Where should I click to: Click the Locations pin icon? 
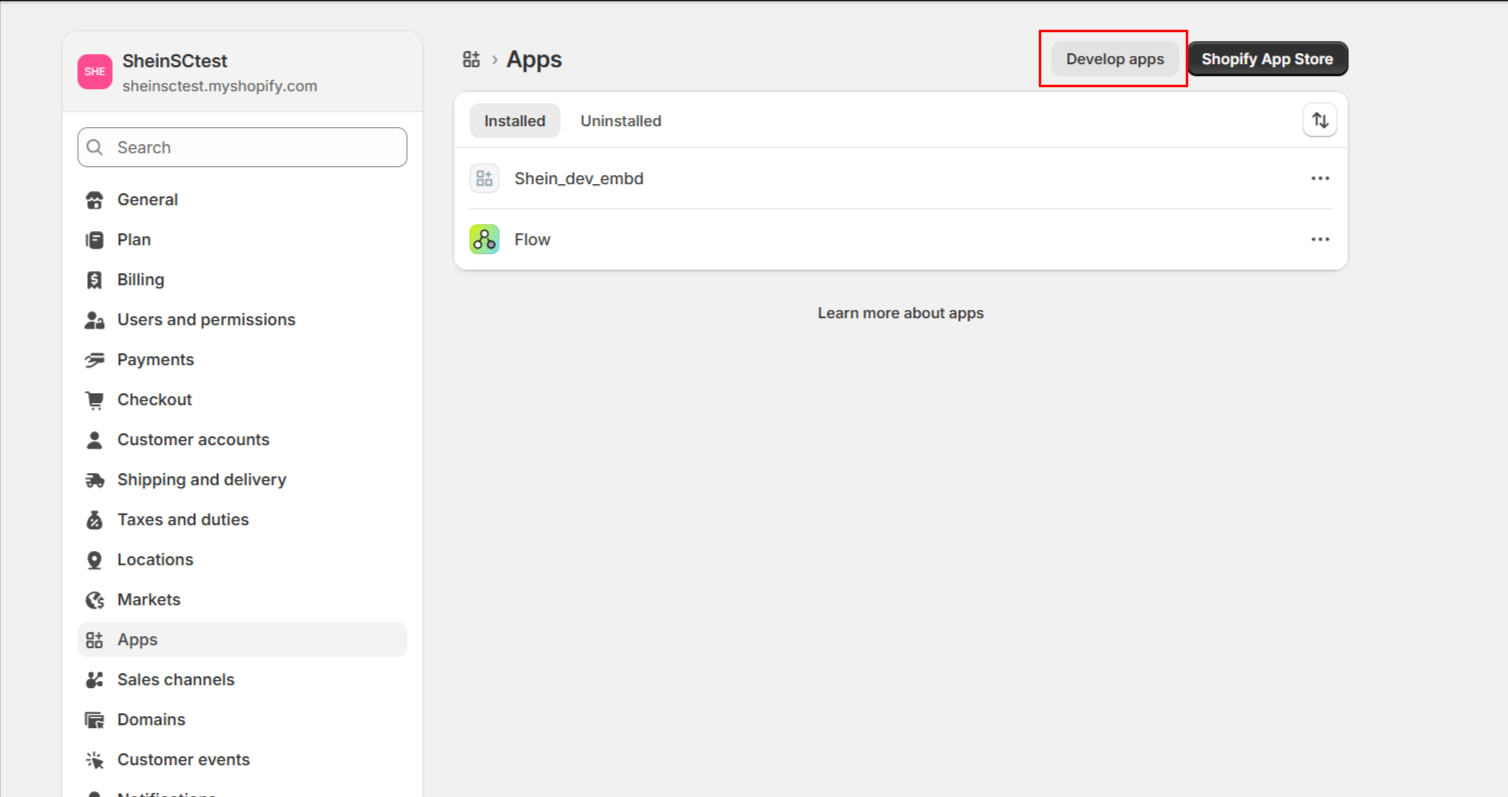click(x=95, y=560)
